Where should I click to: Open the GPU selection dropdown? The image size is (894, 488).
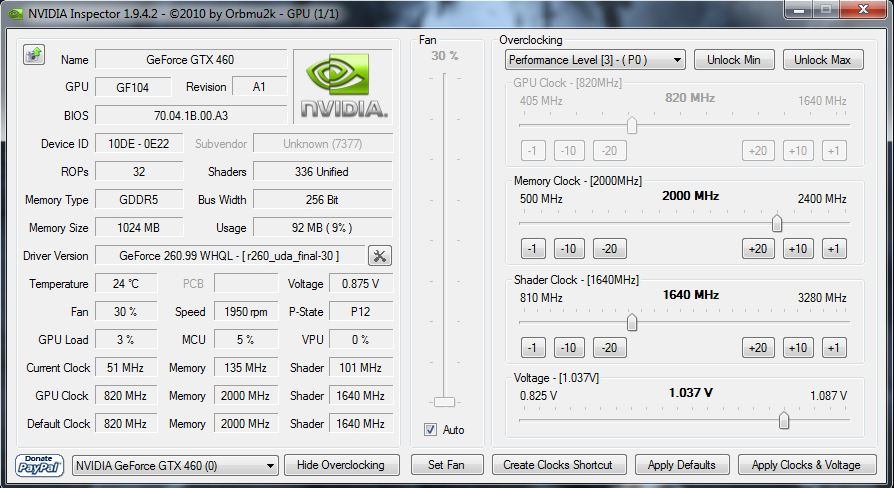(176, 465)
